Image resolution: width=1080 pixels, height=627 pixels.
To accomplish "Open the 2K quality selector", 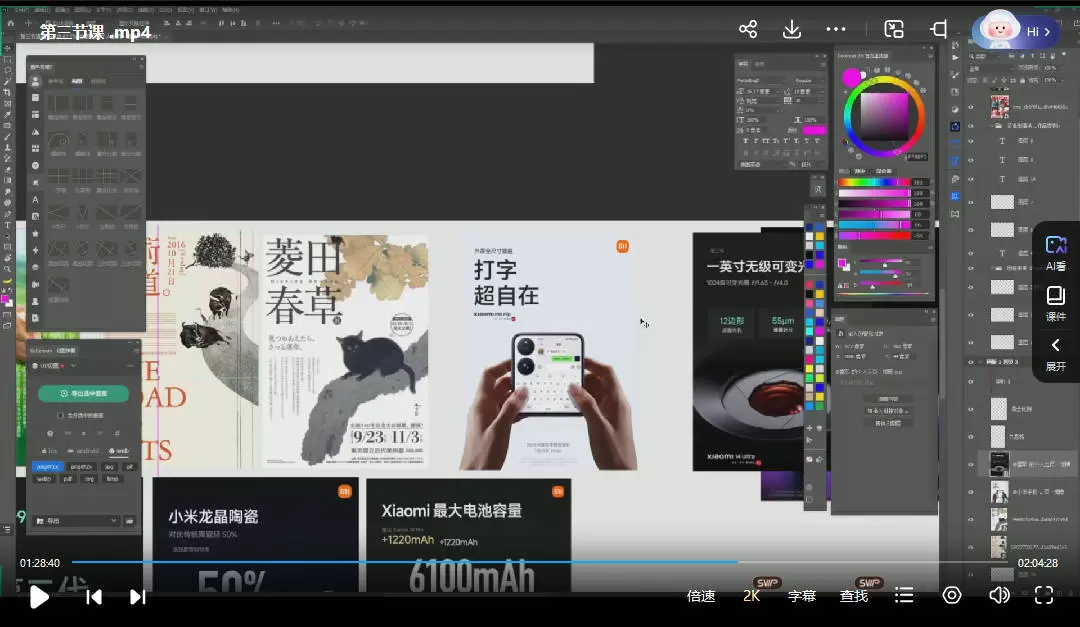I will coord(752,596).
